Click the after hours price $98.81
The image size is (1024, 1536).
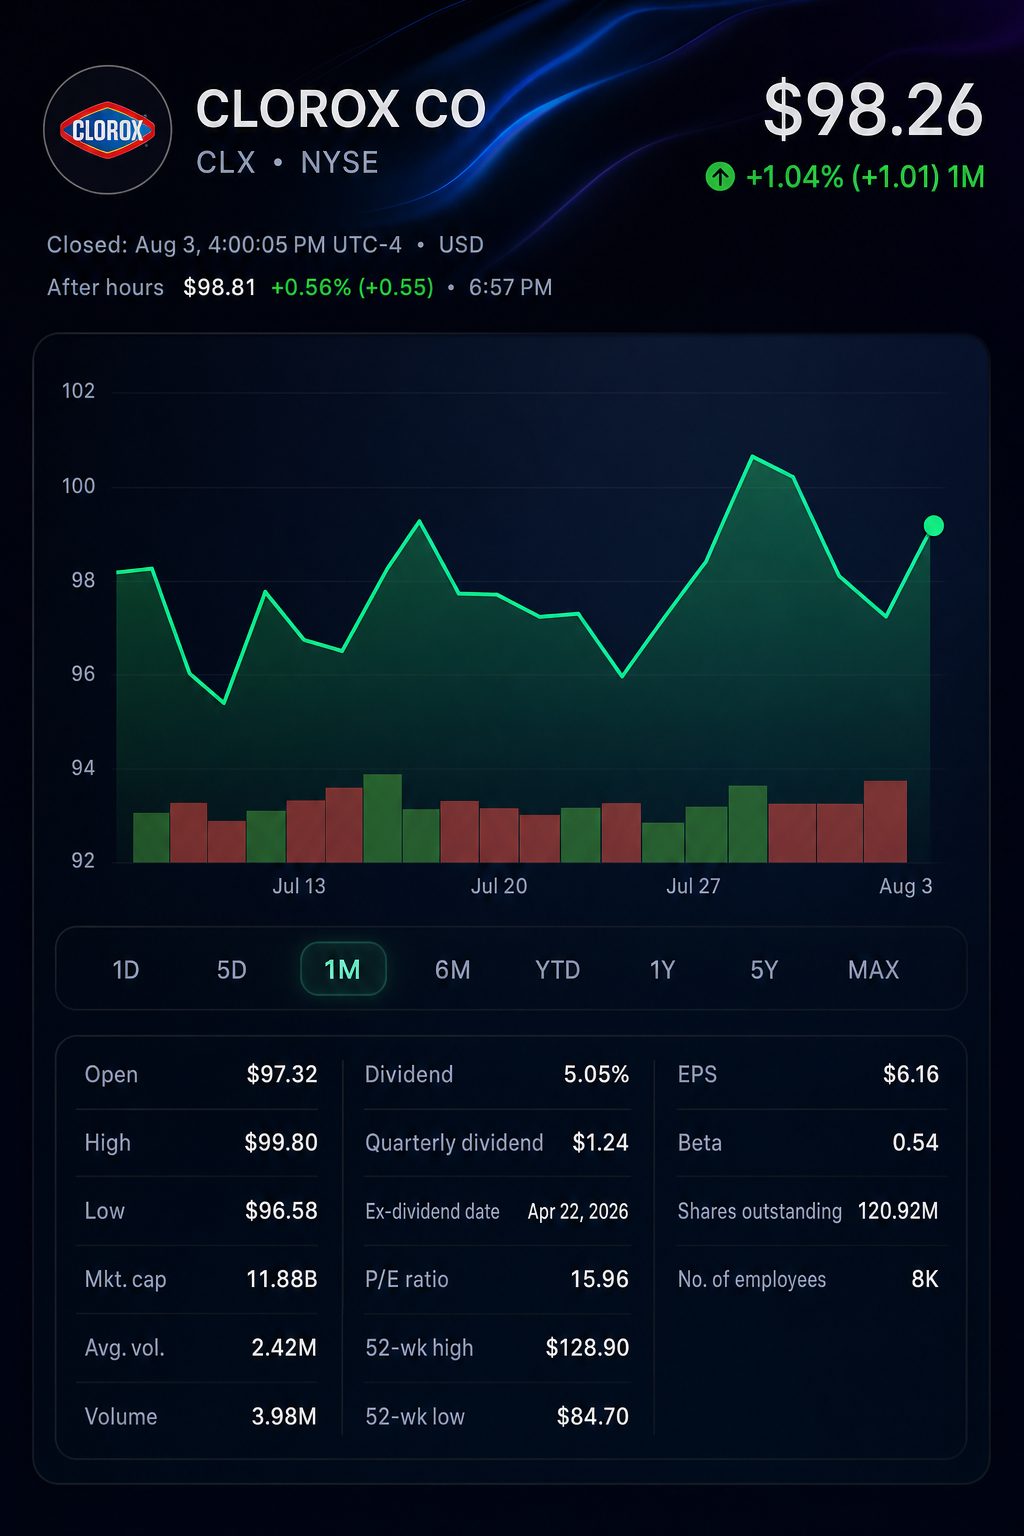point(220,287)
